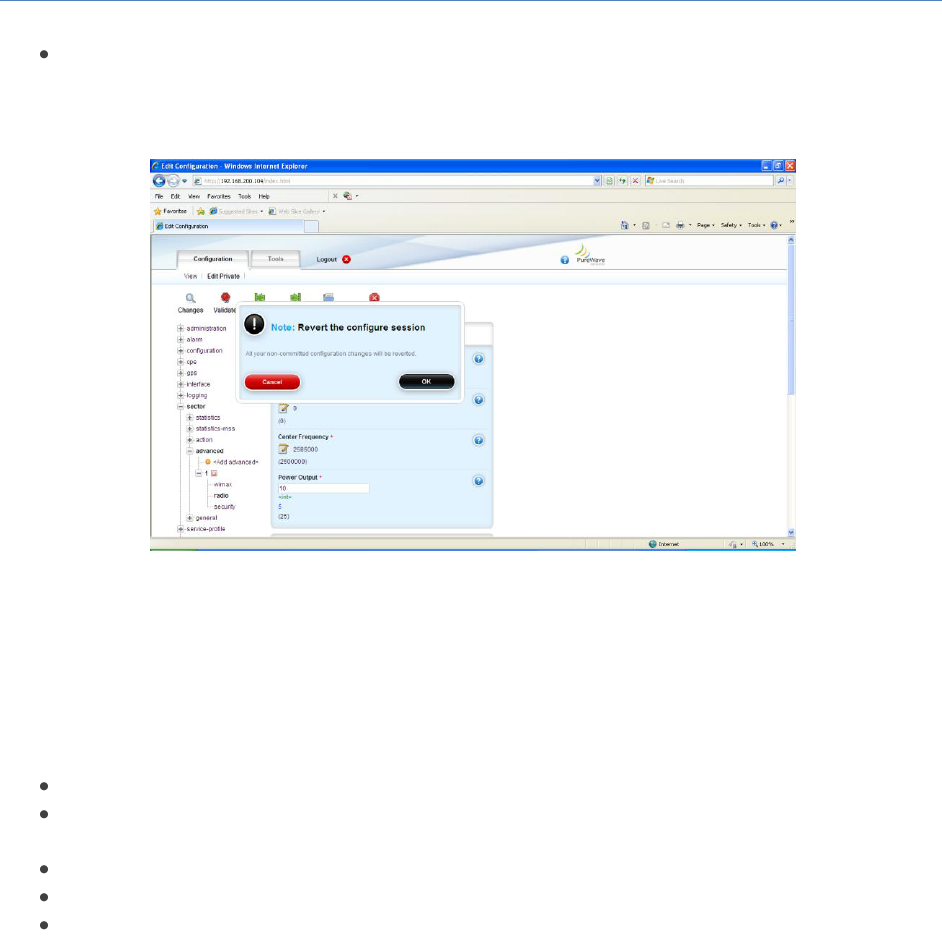The height and width of the screenshot is (937, 942).
Task: Collapse the sector tree node
Action: (x=180, y=407)
